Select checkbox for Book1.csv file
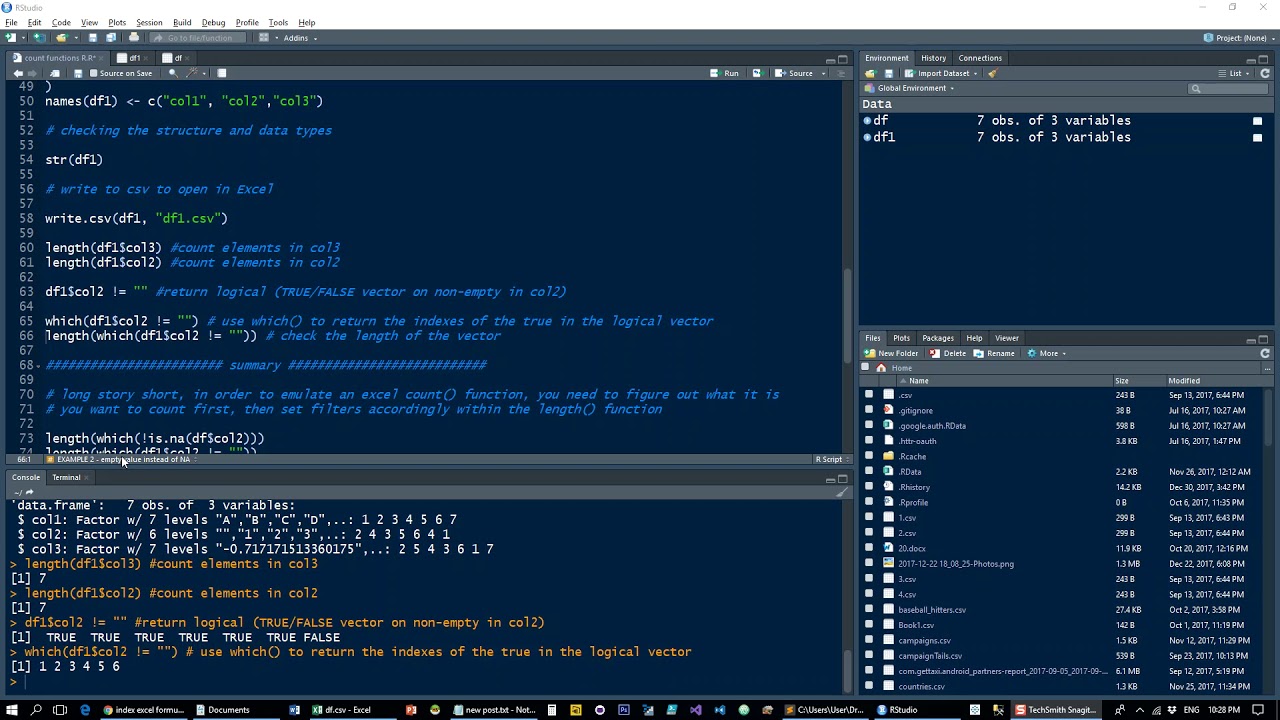The width and height of the screenshot is (1280, 720). (869, 625)
